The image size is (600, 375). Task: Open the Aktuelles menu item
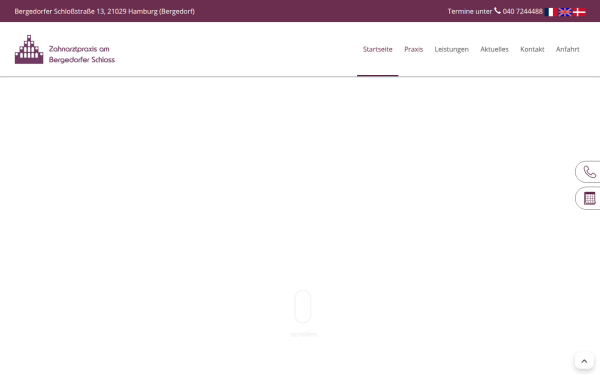(494, 49)
